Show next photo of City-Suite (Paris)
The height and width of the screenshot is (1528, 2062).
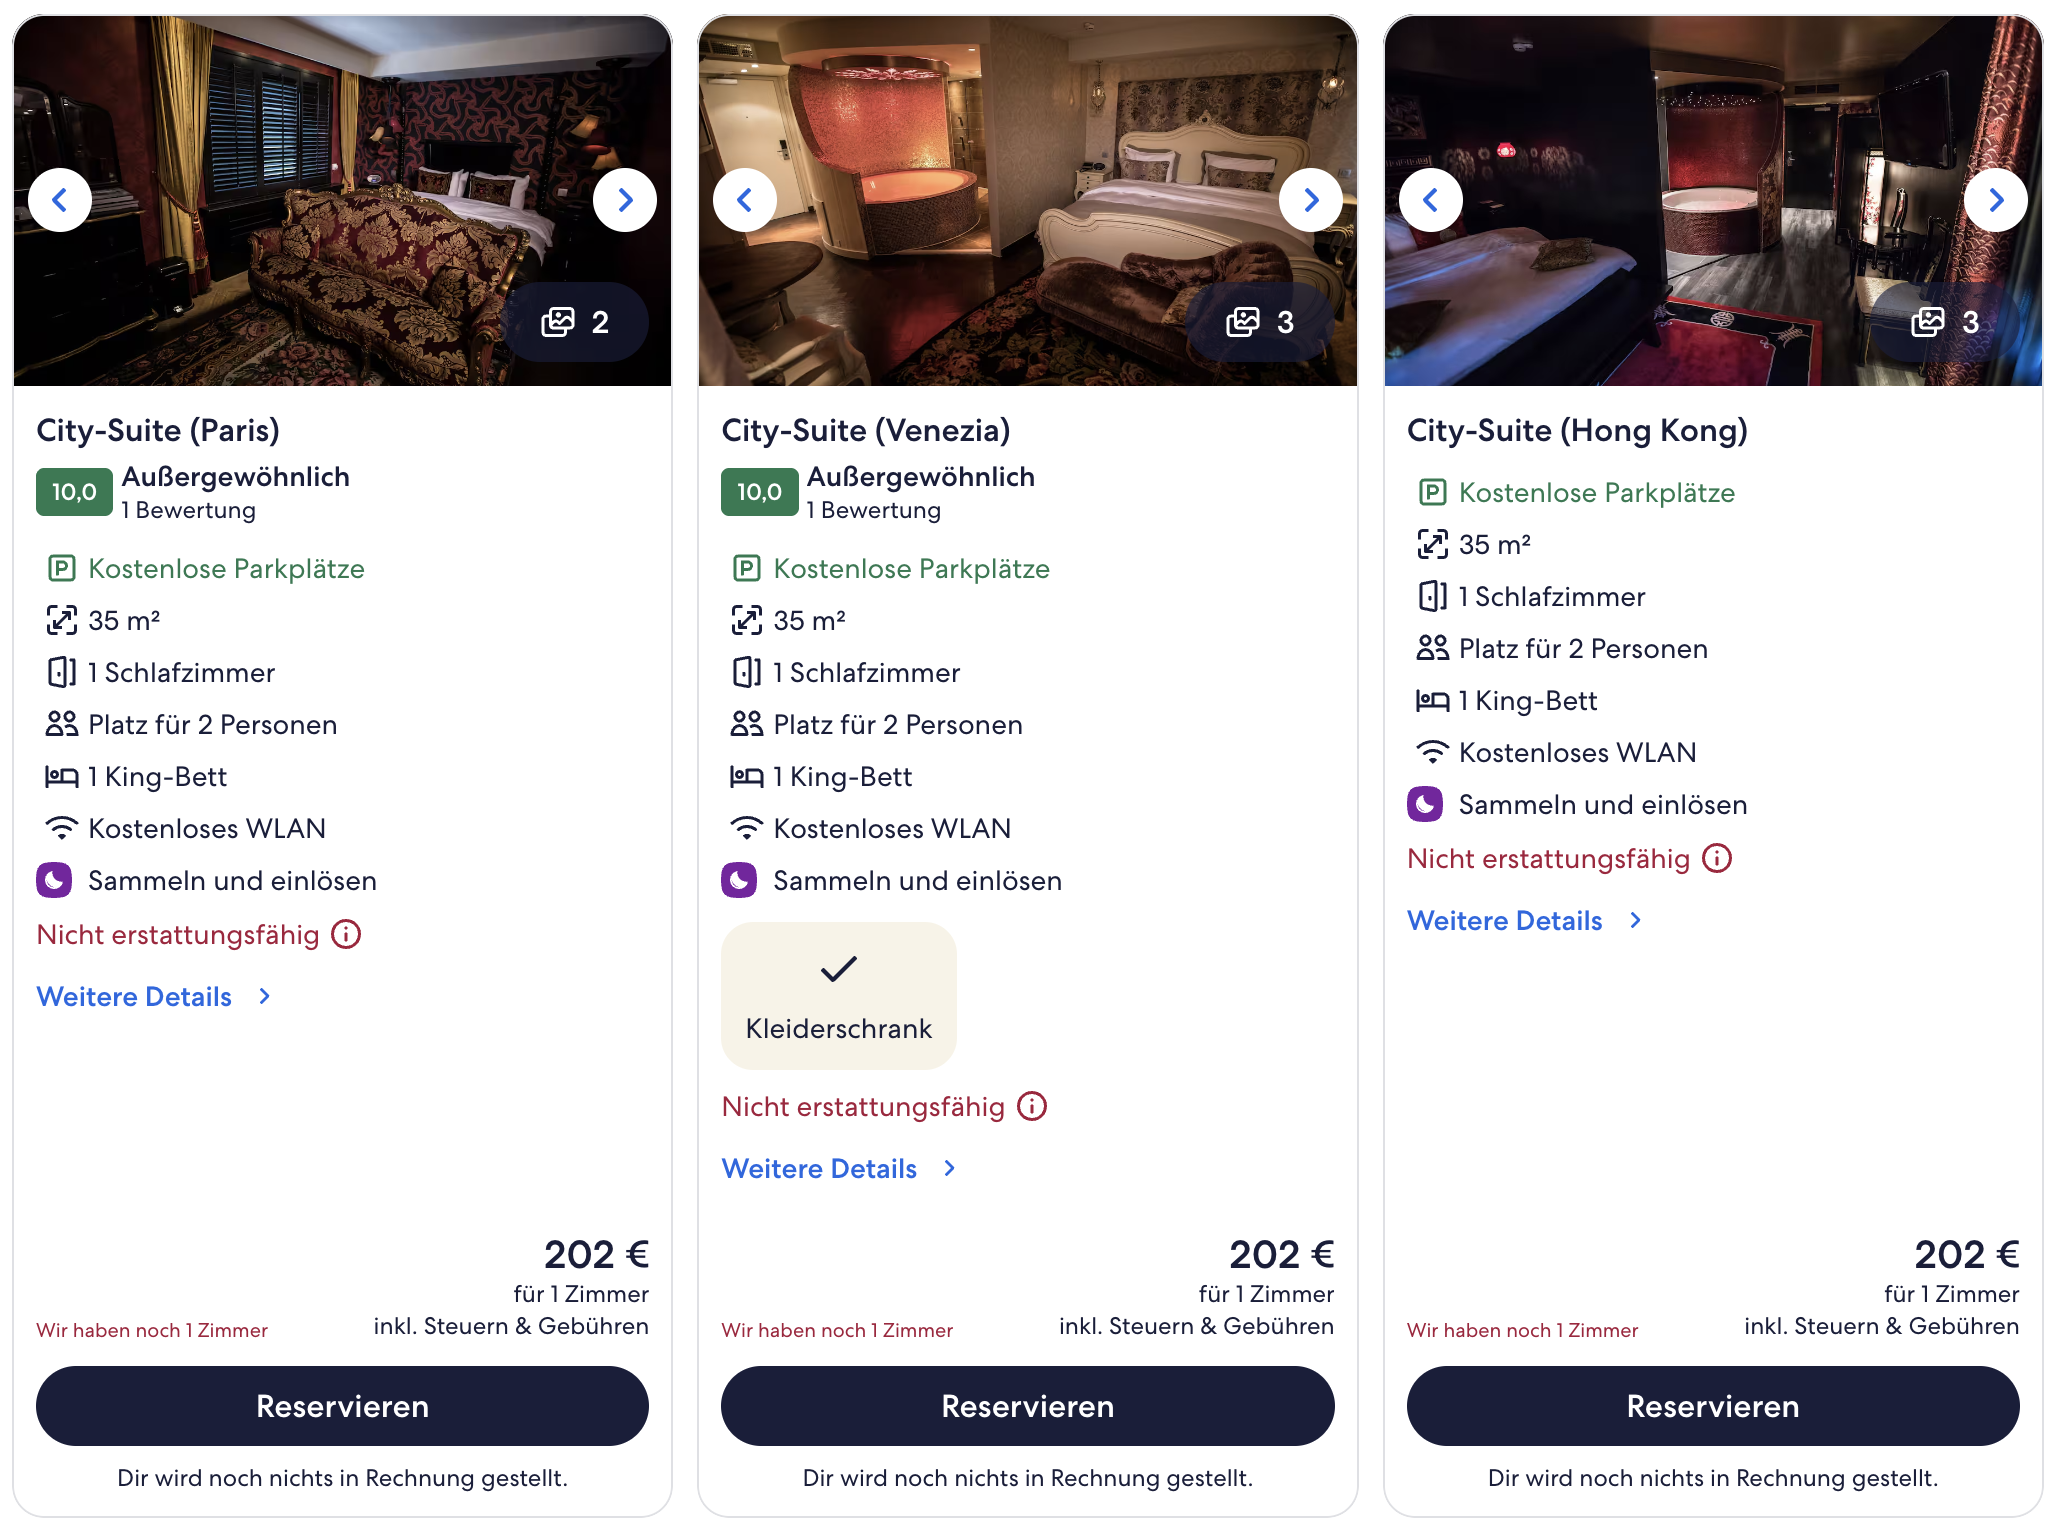(x=625, y=200)
